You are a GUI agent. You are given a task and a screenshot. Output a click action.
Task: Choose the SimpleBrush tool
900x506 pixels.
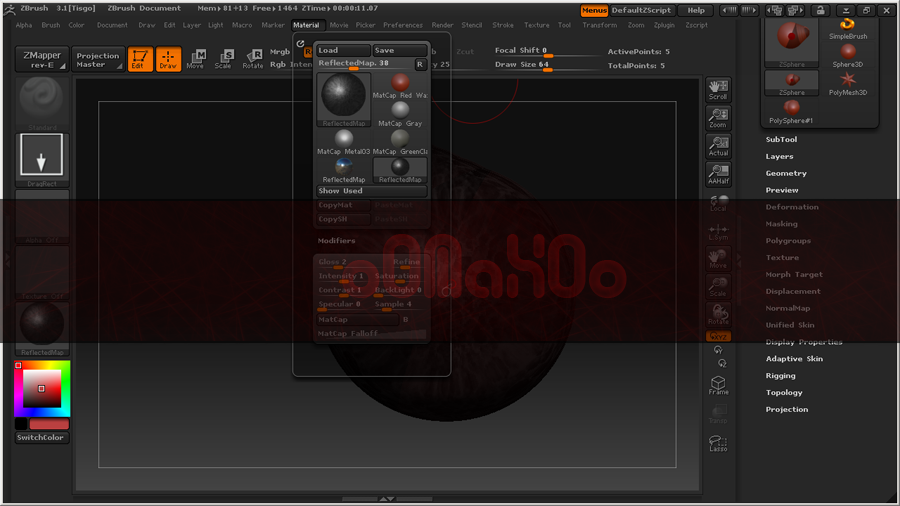click(x=848, y=29)
